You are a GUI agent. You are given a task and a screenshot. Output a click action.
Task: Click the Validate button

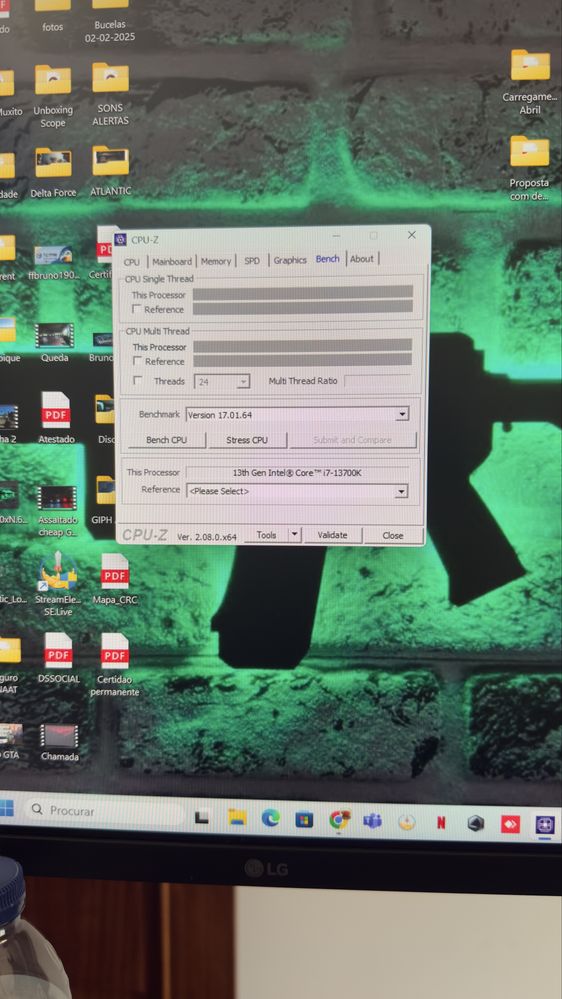click(x=333, y=535)
